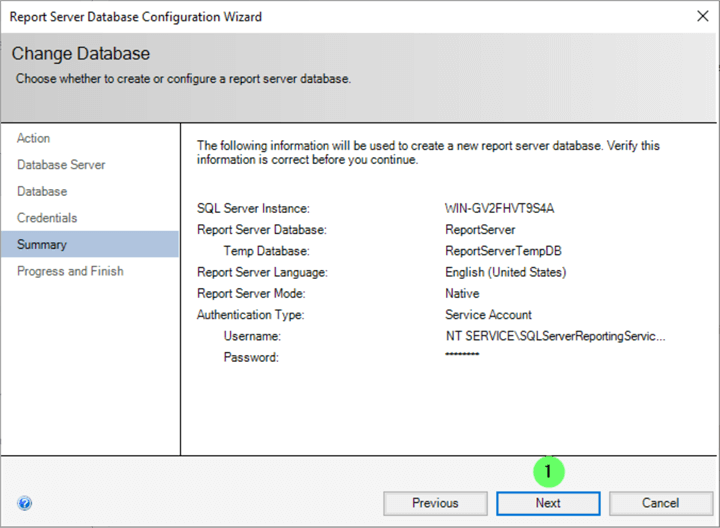Click the WIN-GV2FHVT9S4A instance name

pyautogui.click(x=499, y=209)
